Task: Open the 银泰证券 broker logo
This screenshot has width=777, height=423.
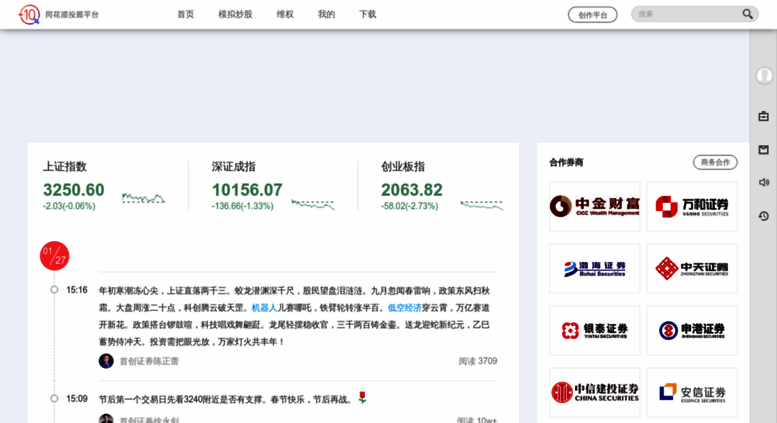Action: 595,330
